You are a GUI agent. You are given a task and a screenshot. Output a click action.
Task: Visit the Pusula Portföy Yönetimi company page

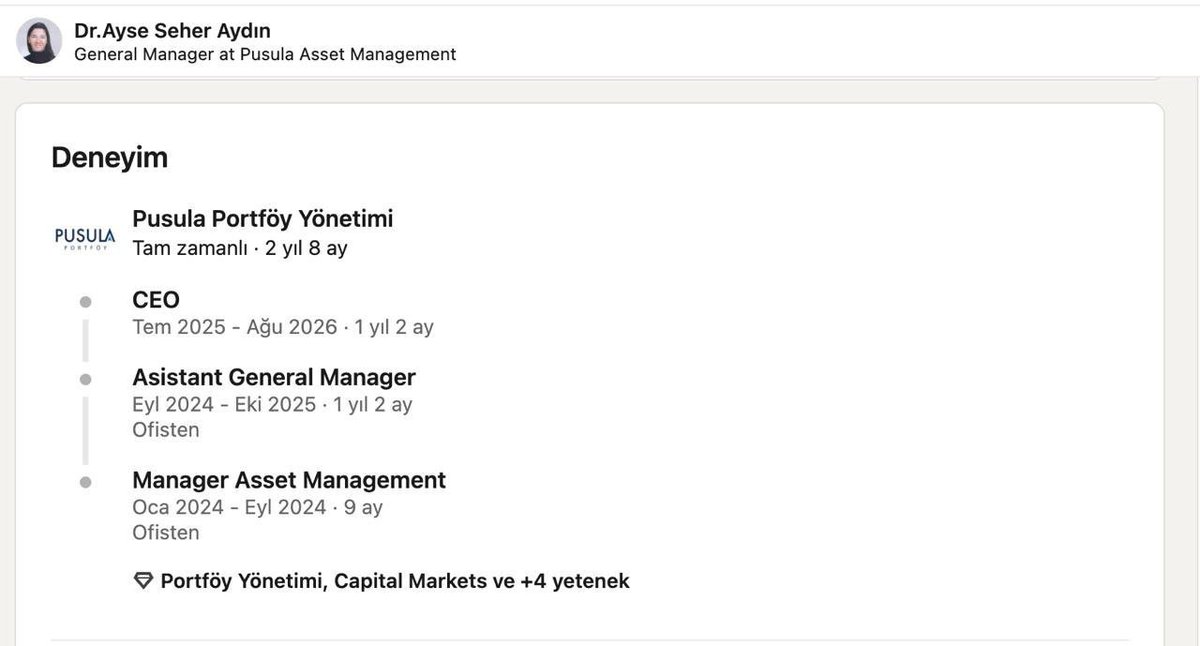[263, 219]
